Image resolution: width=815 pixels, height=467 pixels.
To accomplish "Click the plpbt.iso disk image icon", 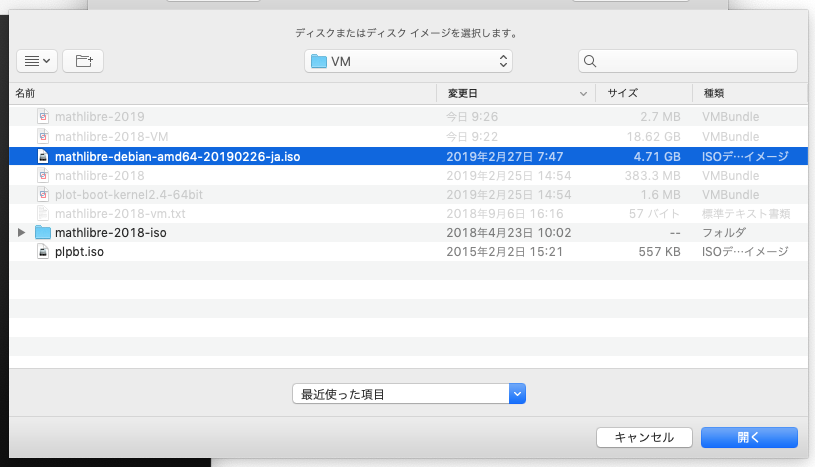I will [x=42, y=252].
